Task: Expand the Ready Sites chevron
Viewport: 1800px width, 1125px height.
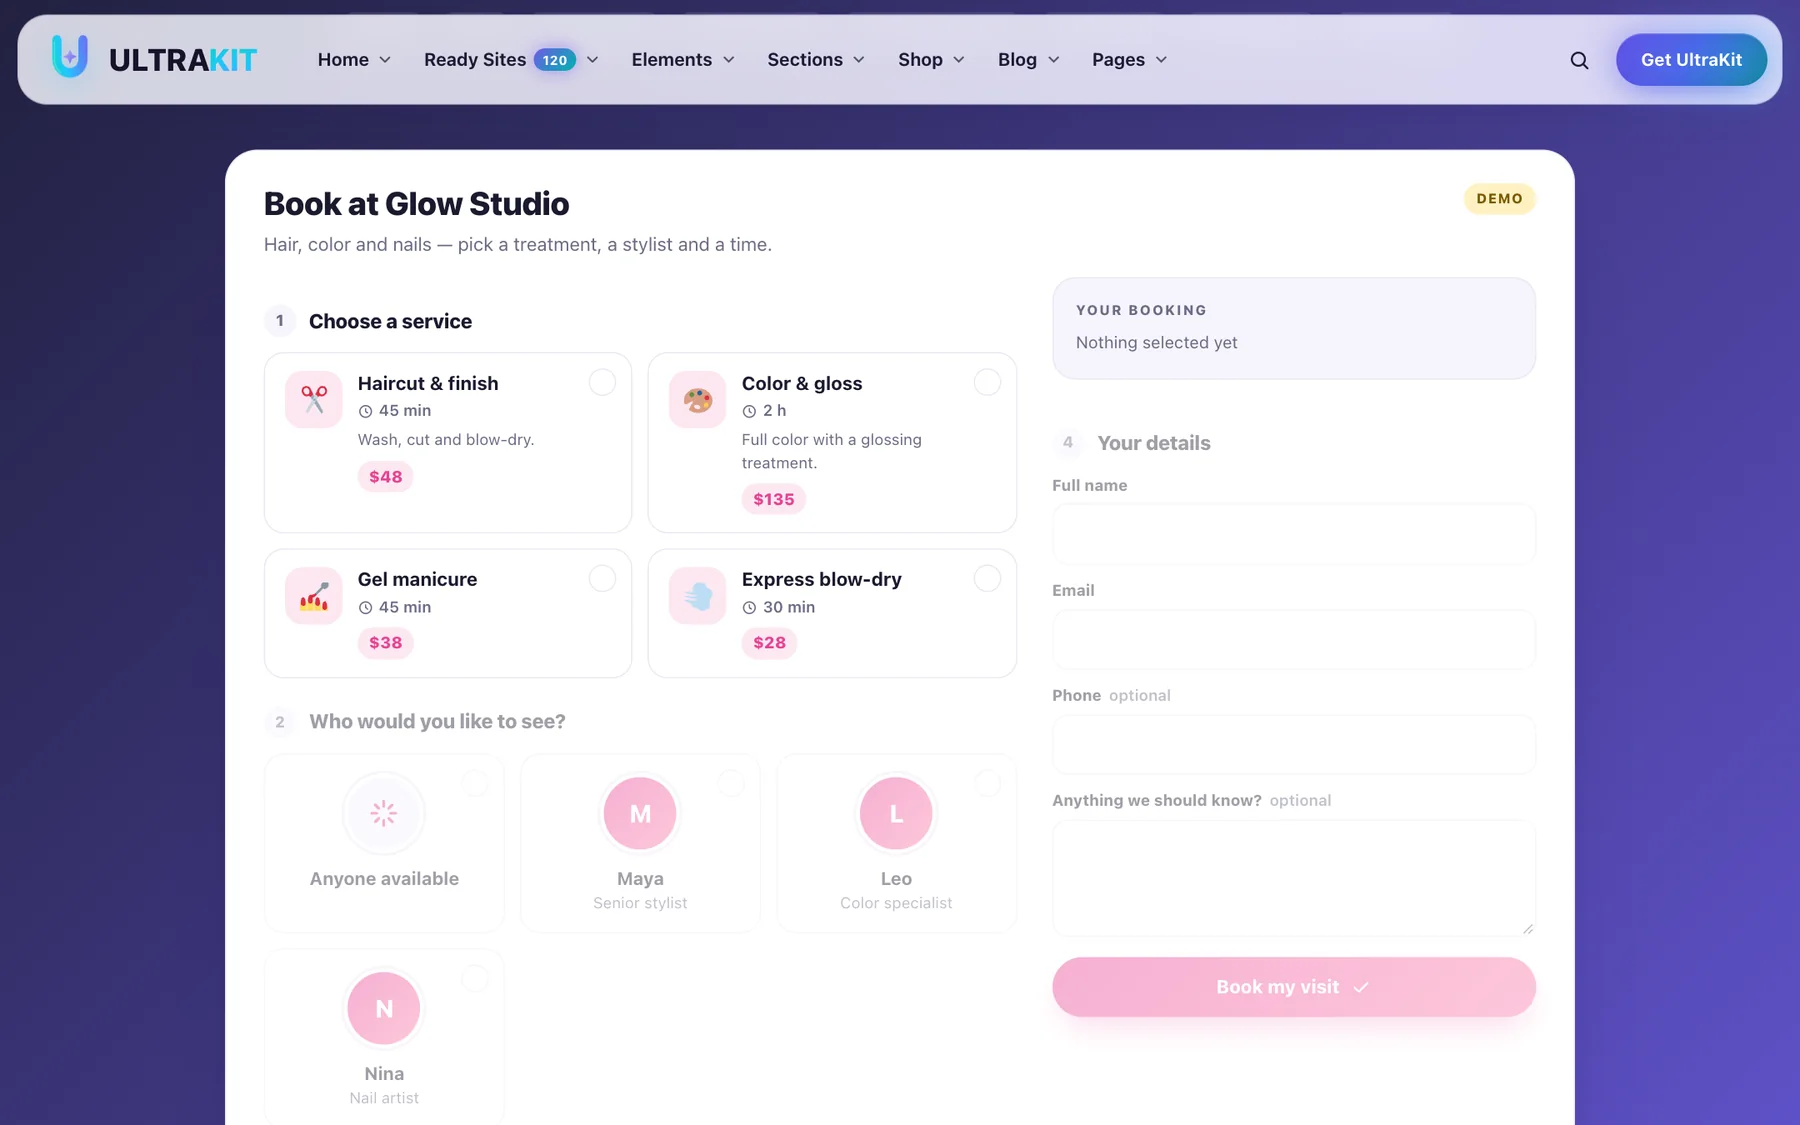Action: 592,60
